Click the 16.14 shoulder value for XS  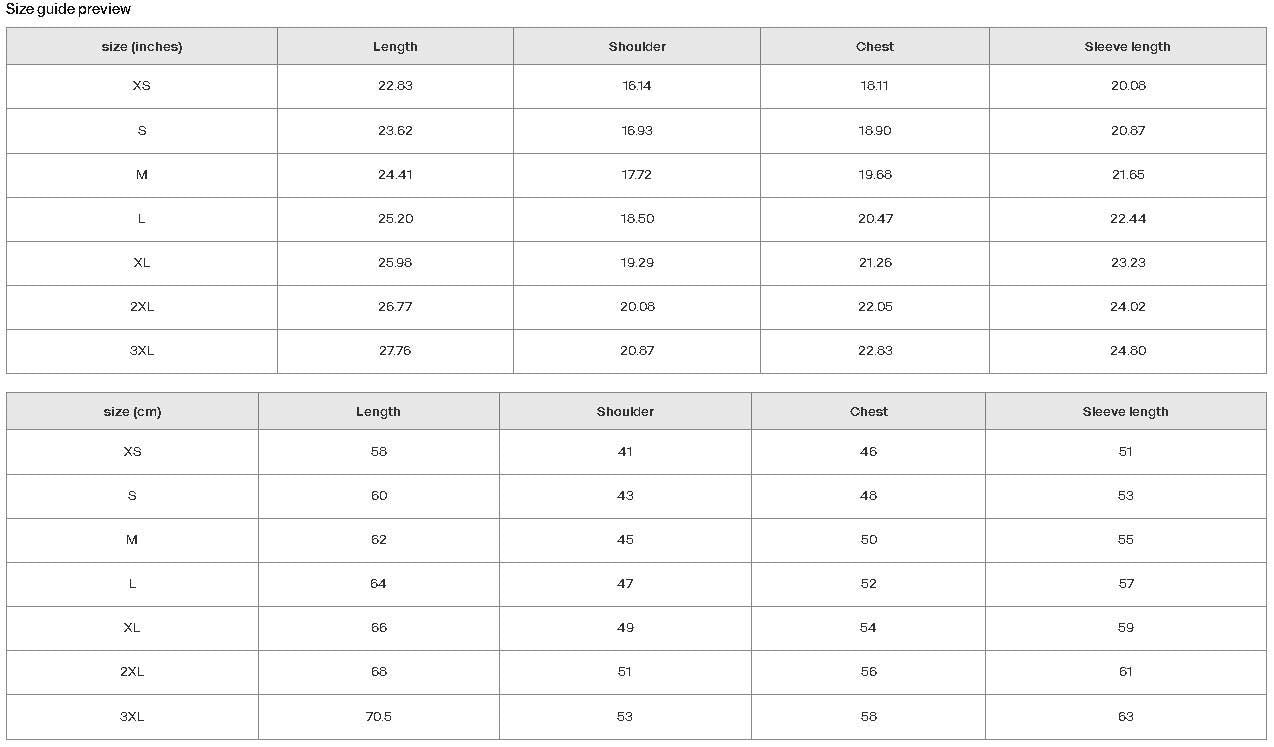(637, 86)
